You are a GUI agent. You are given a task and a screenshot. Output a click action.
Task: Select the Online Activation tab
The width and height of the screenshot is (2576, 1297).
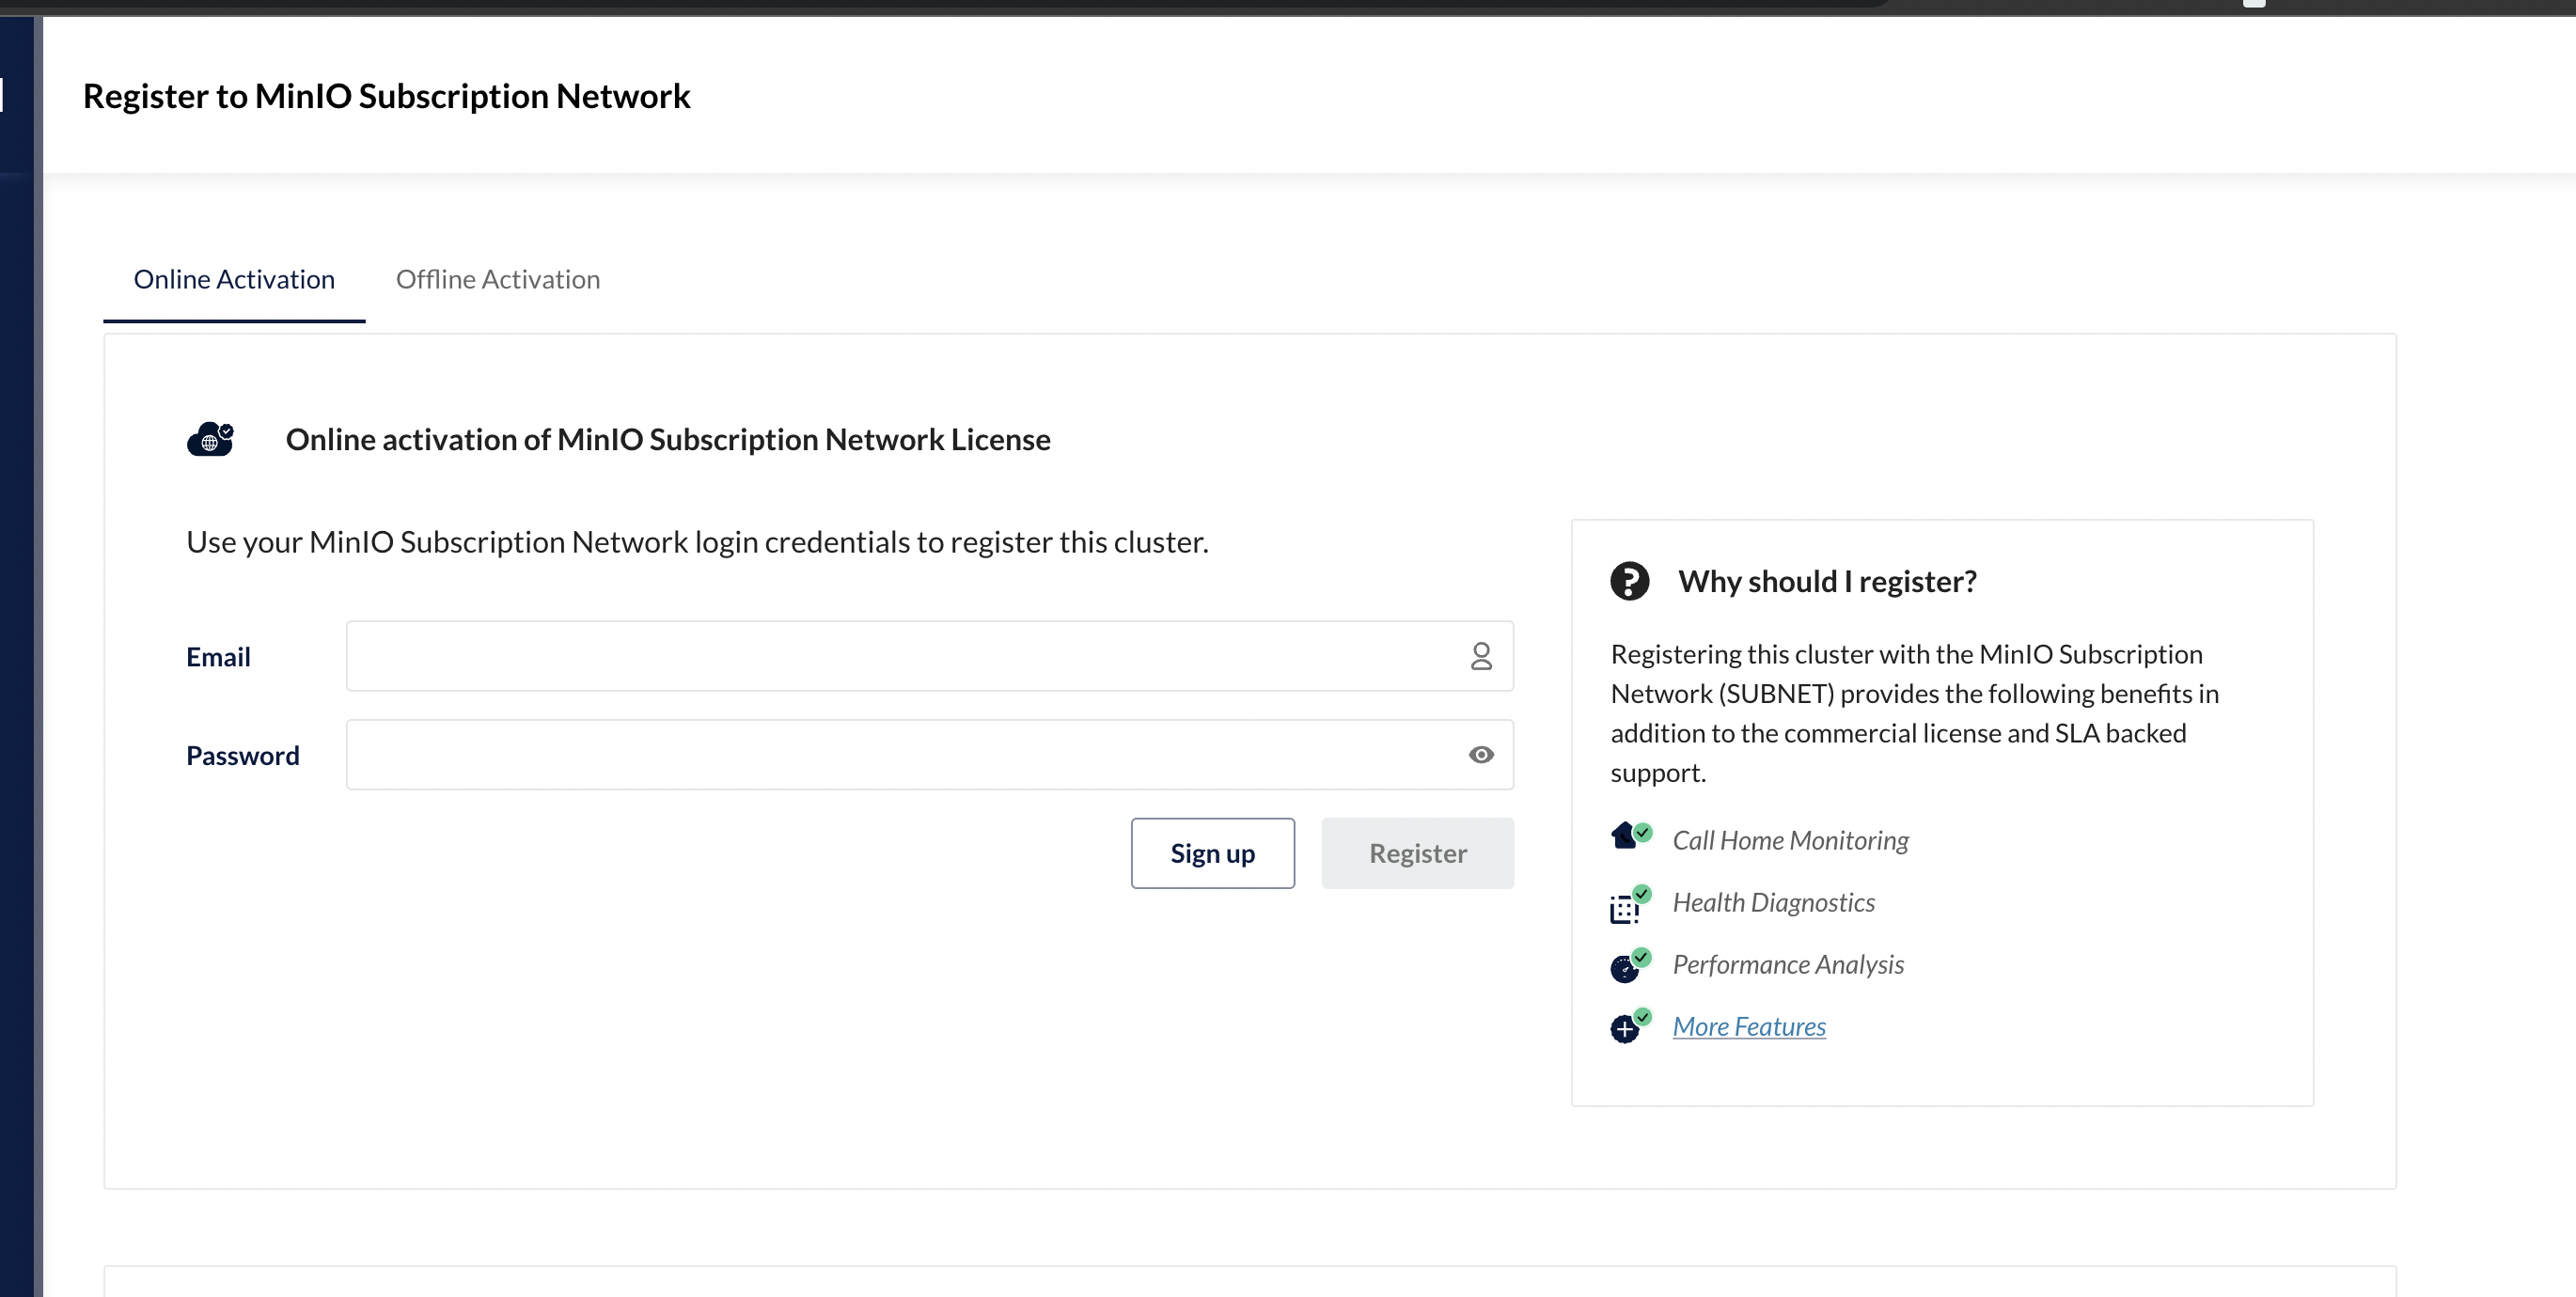click(x=234, y=279)
